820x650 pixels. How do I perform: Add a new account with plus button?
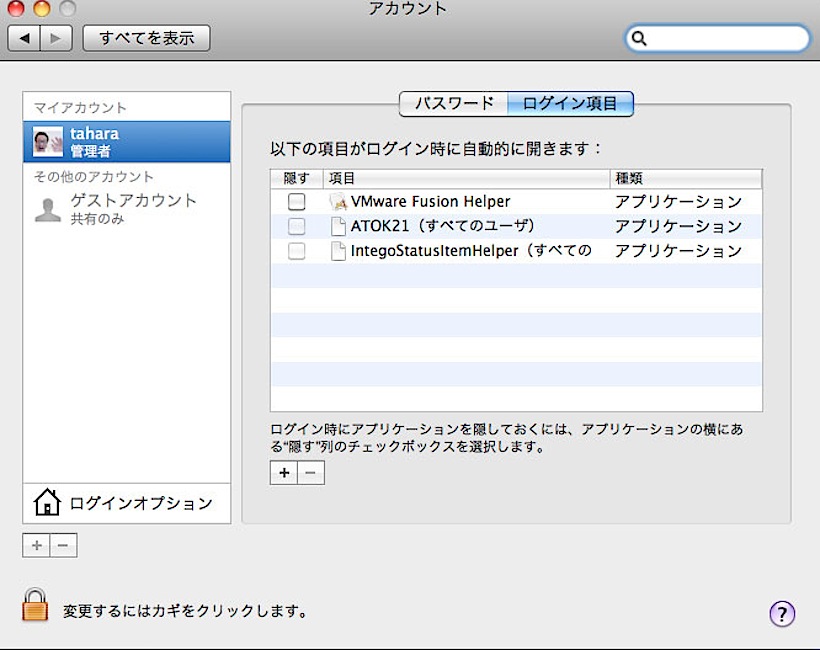tap(36, 545)
